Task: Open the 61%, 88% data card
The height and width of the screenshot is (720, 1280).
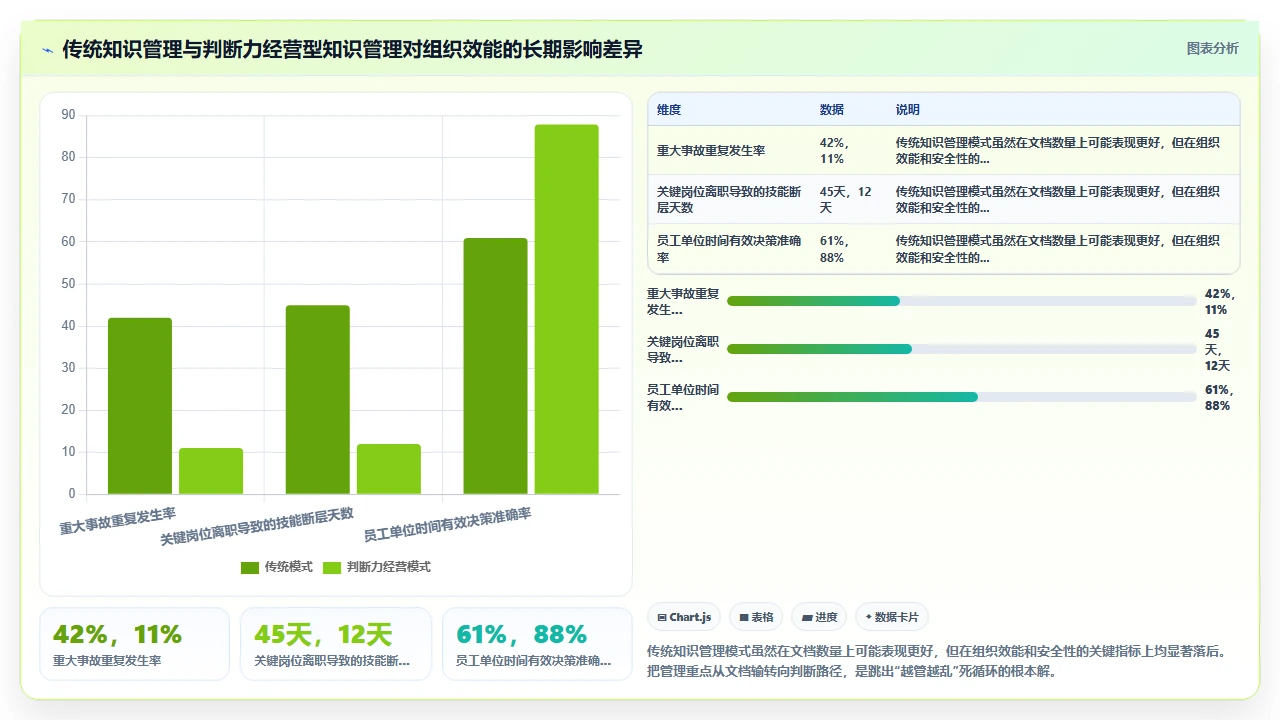Action: 537,644
